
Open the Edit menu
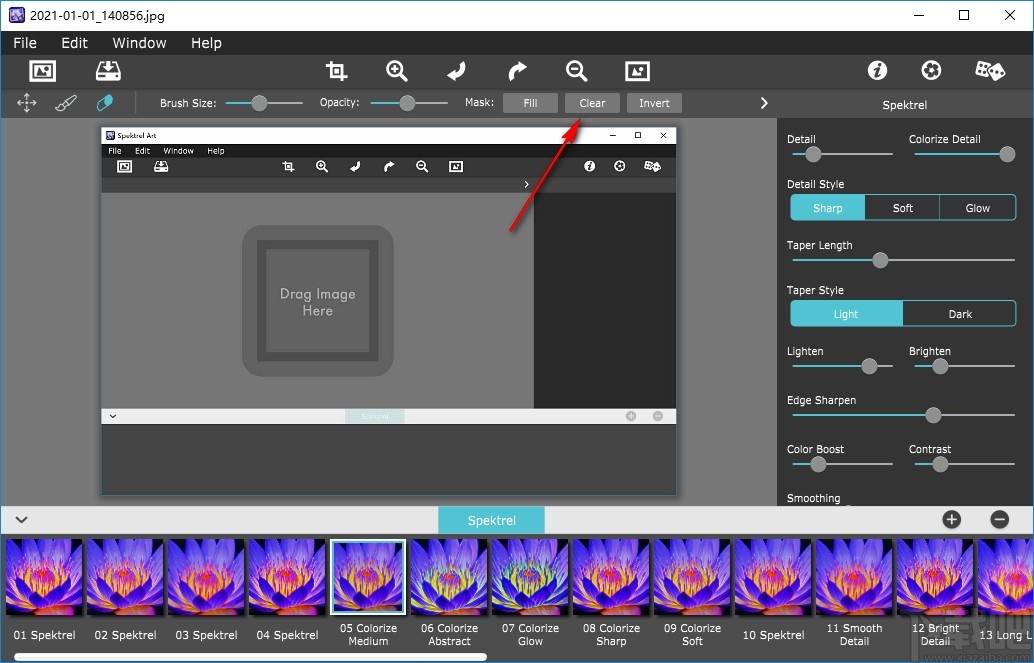[x=74, y=43]
